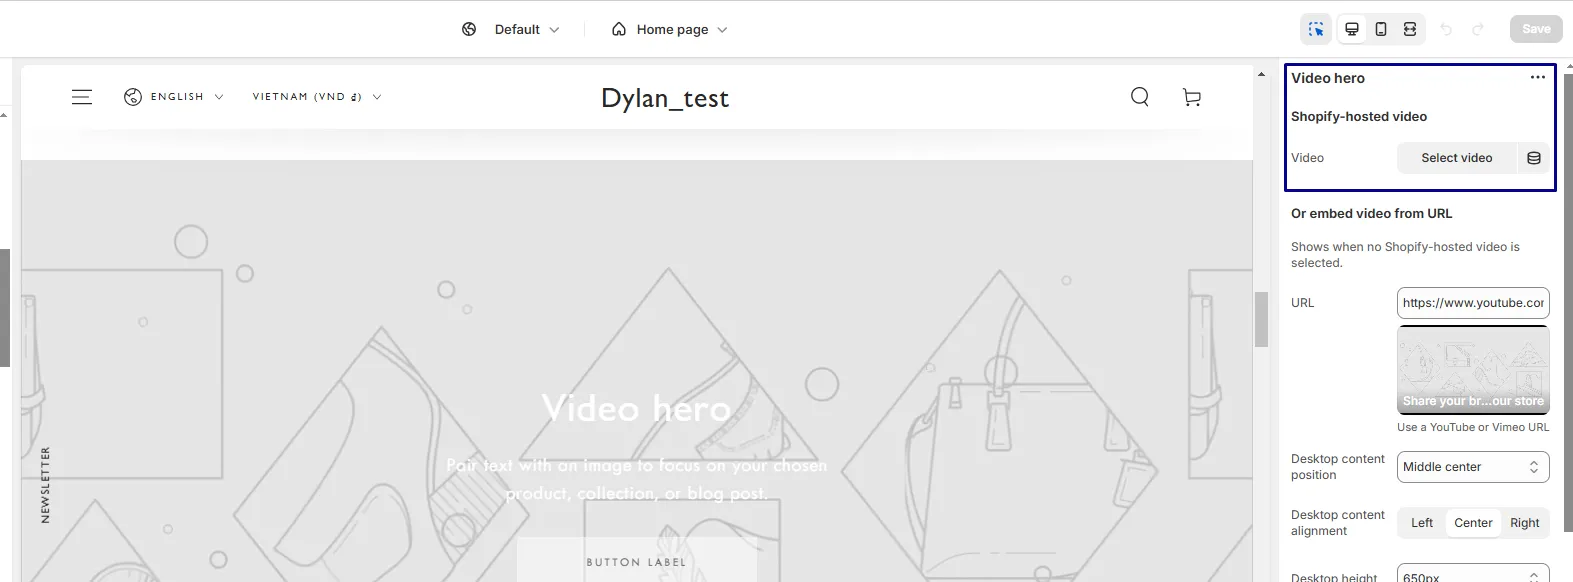Click the dynamic source database icon
The height and width of the screenshot is (582, 1573).
click(x=1533, y=158)
